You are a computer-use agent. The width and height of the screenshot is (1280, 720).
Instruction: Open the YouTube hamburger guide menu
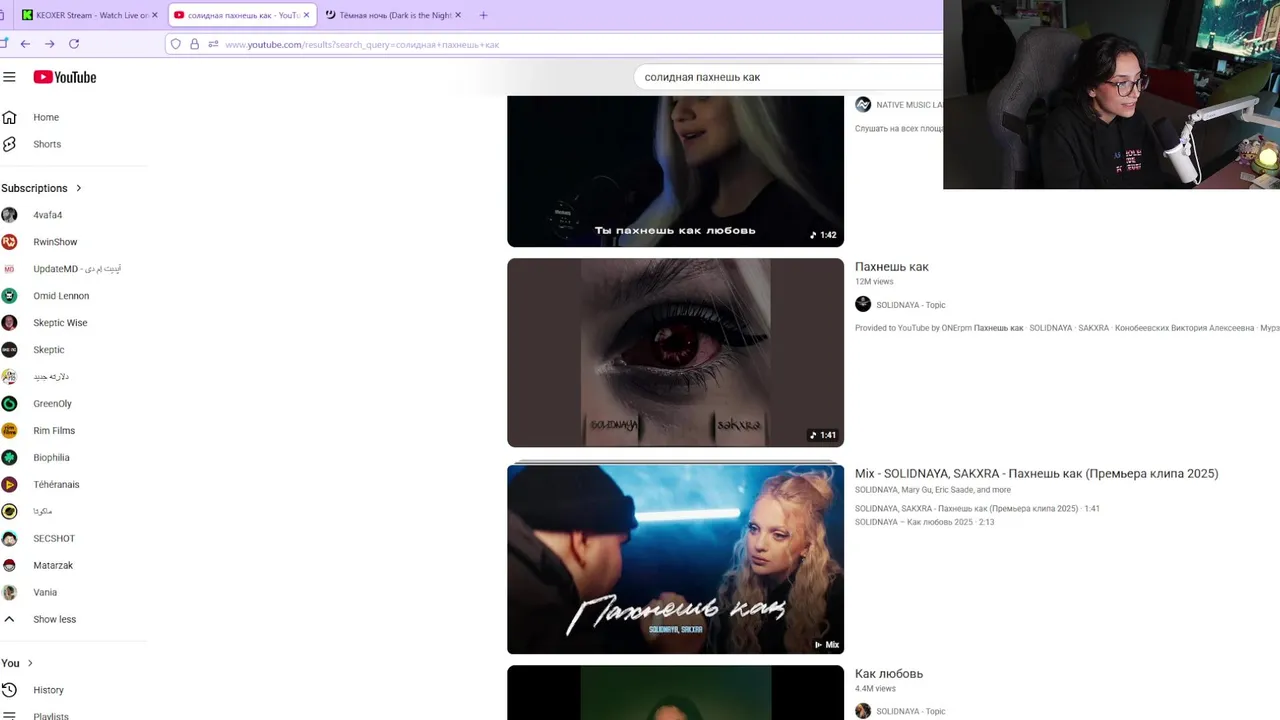coord(9,77)
